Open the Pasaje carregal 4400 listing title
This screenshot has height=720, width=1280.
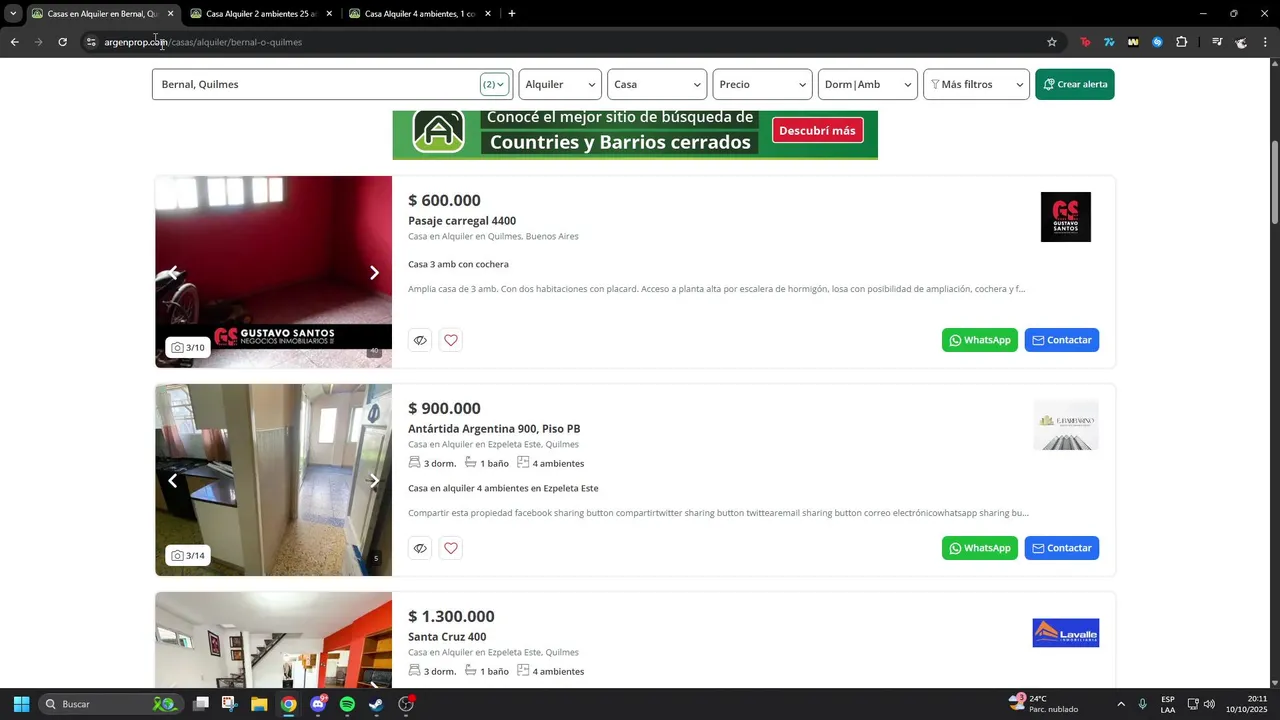tap(462, 221)
